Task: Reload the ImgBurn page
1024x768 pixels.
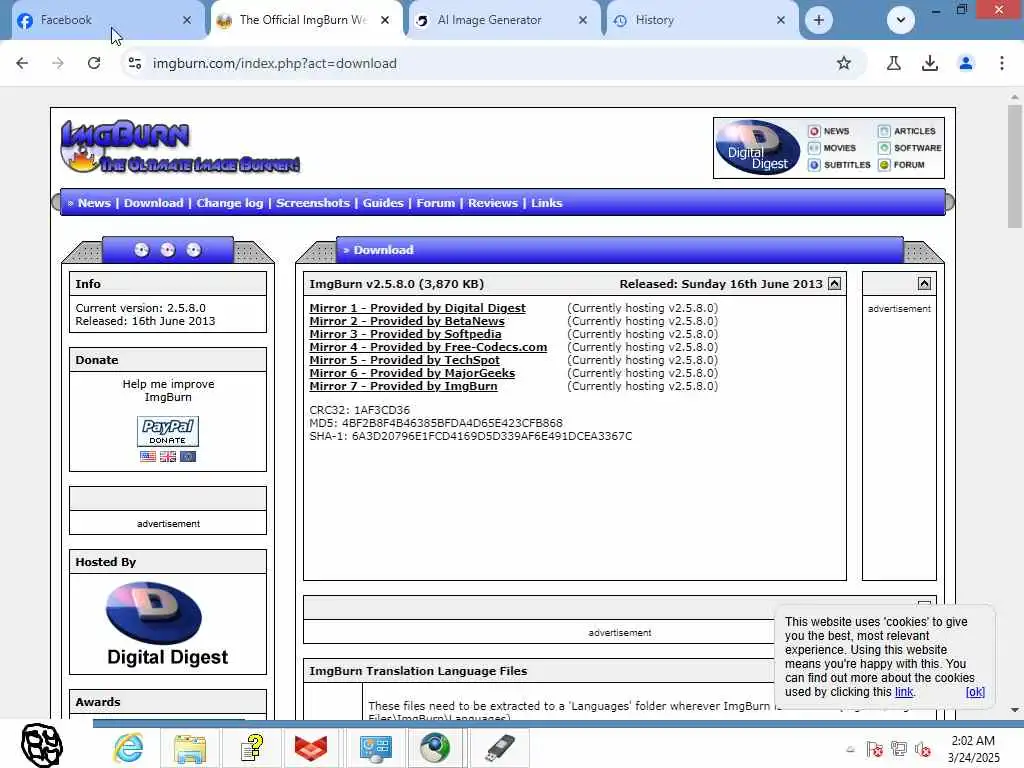Action: pyautogui.click(x=94, y=63)
